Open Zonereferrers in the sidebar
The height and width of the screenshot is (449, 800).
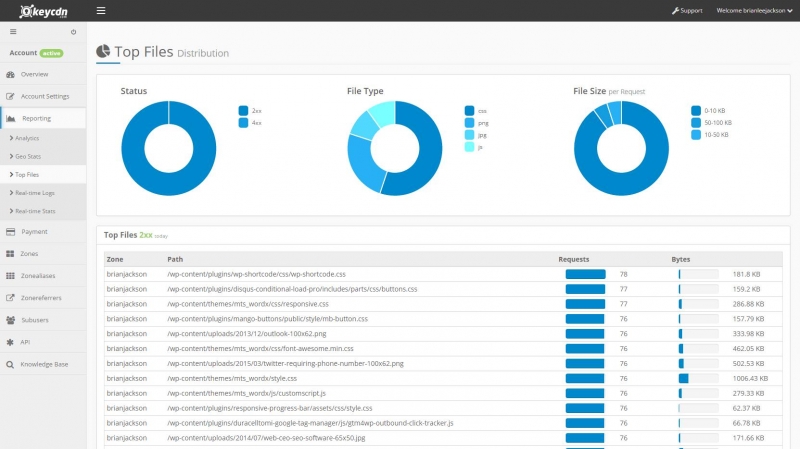[x=42, y=298]
